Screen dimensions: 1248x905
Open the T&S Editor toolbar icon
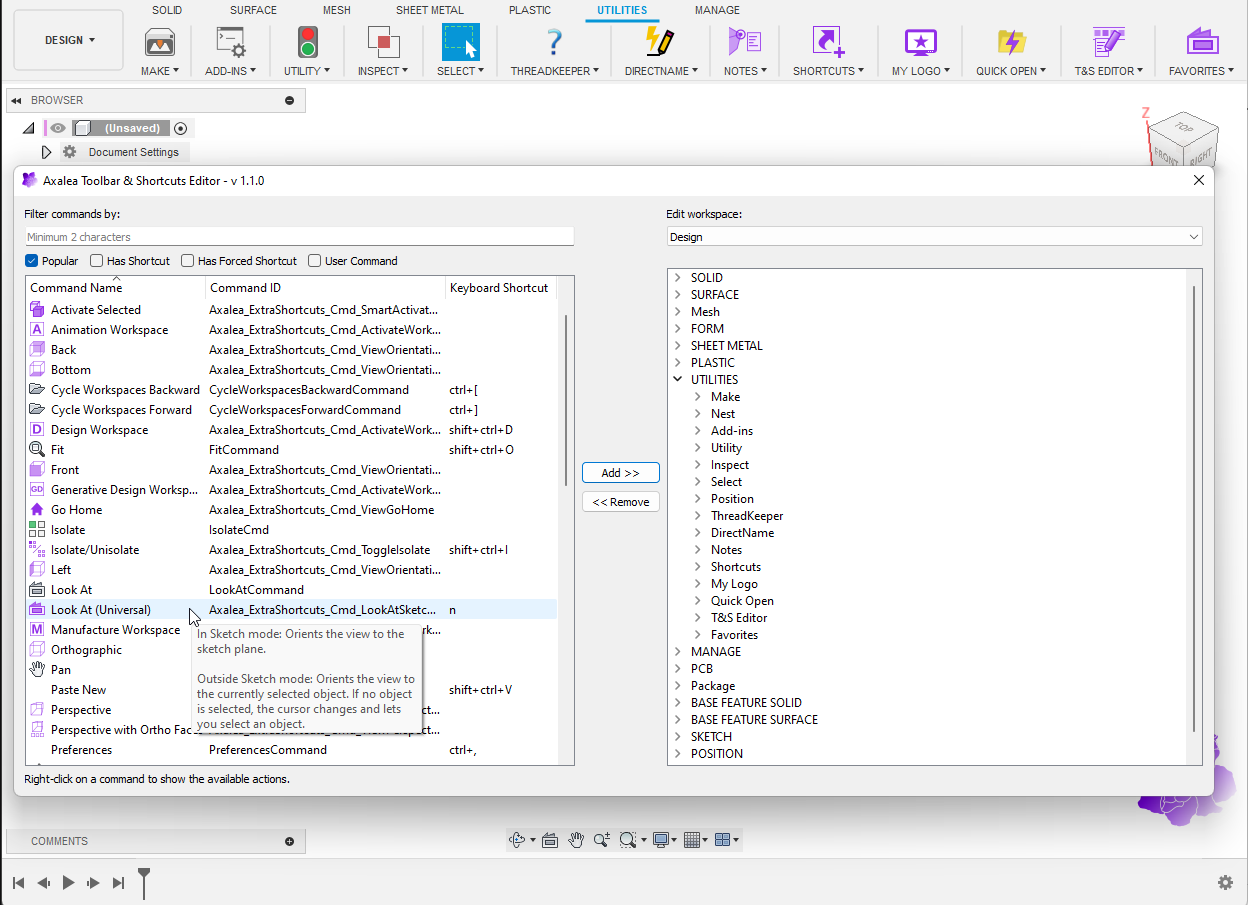tap(1109, 43)
